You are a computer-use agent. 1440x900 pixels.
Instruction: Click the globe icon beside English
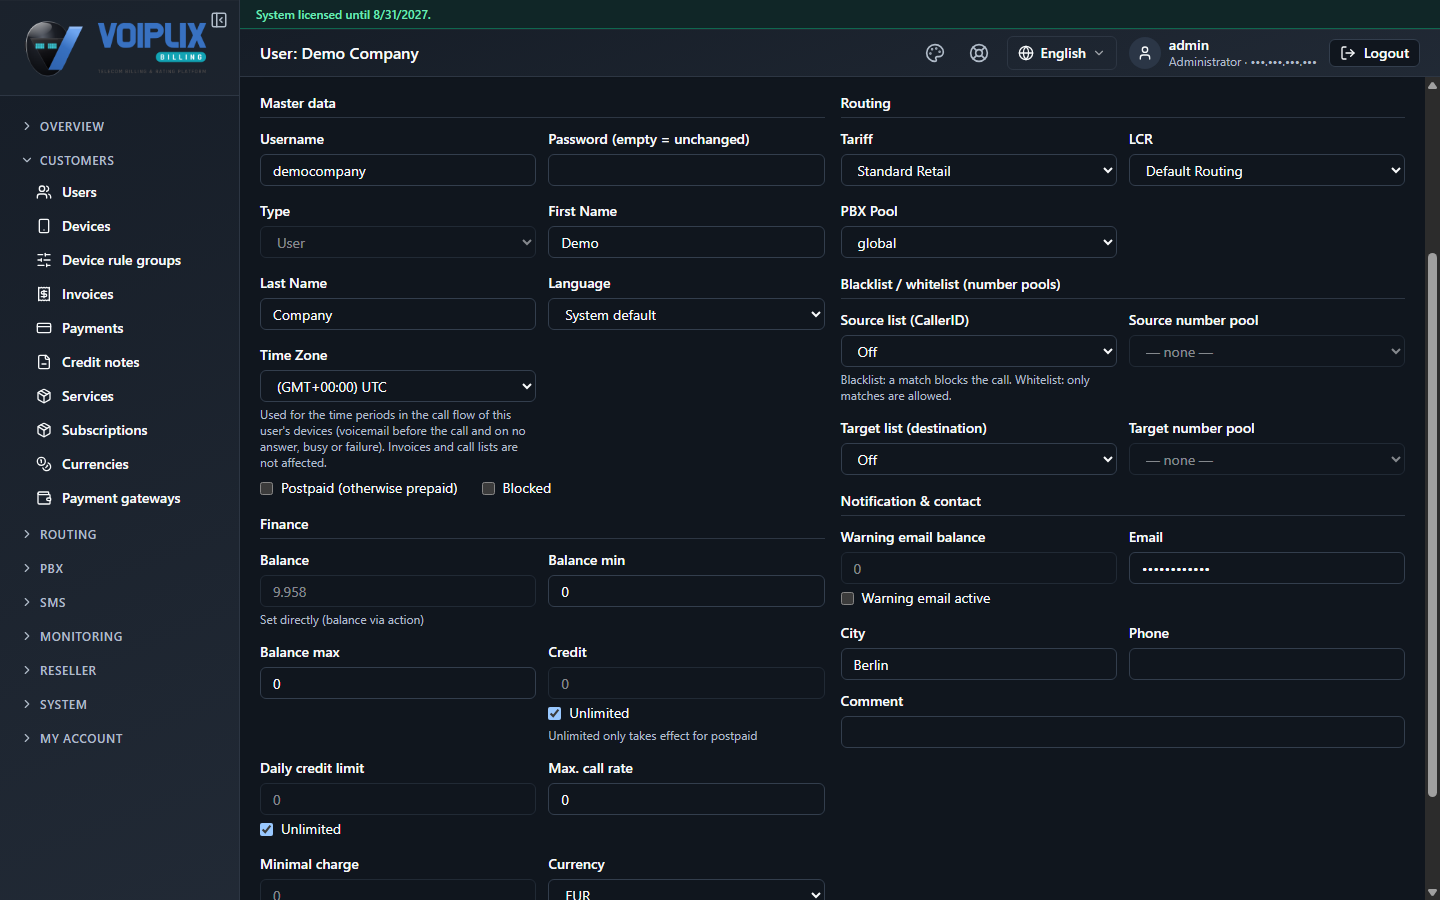pyautogui.click(x=1026, y=53)
